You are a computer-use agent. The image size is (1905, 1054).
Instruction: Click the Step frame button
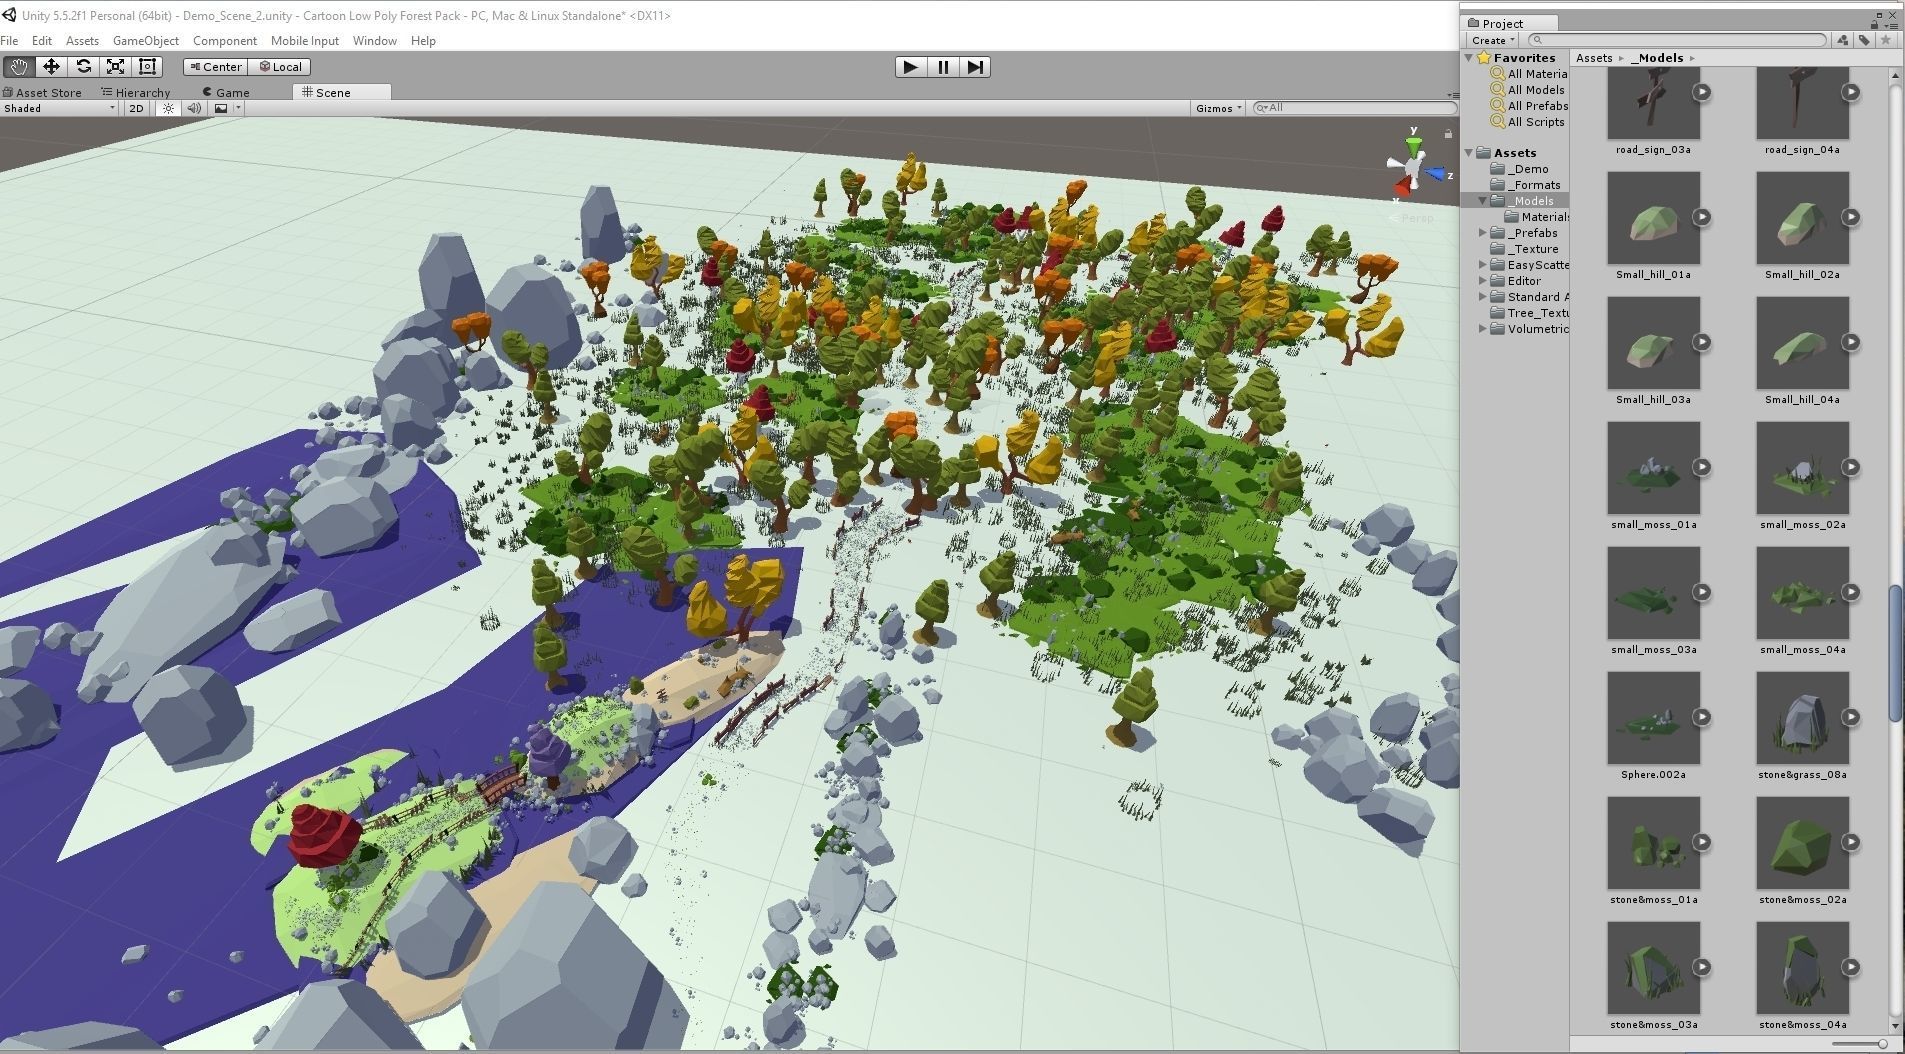(x=975, y=67)
